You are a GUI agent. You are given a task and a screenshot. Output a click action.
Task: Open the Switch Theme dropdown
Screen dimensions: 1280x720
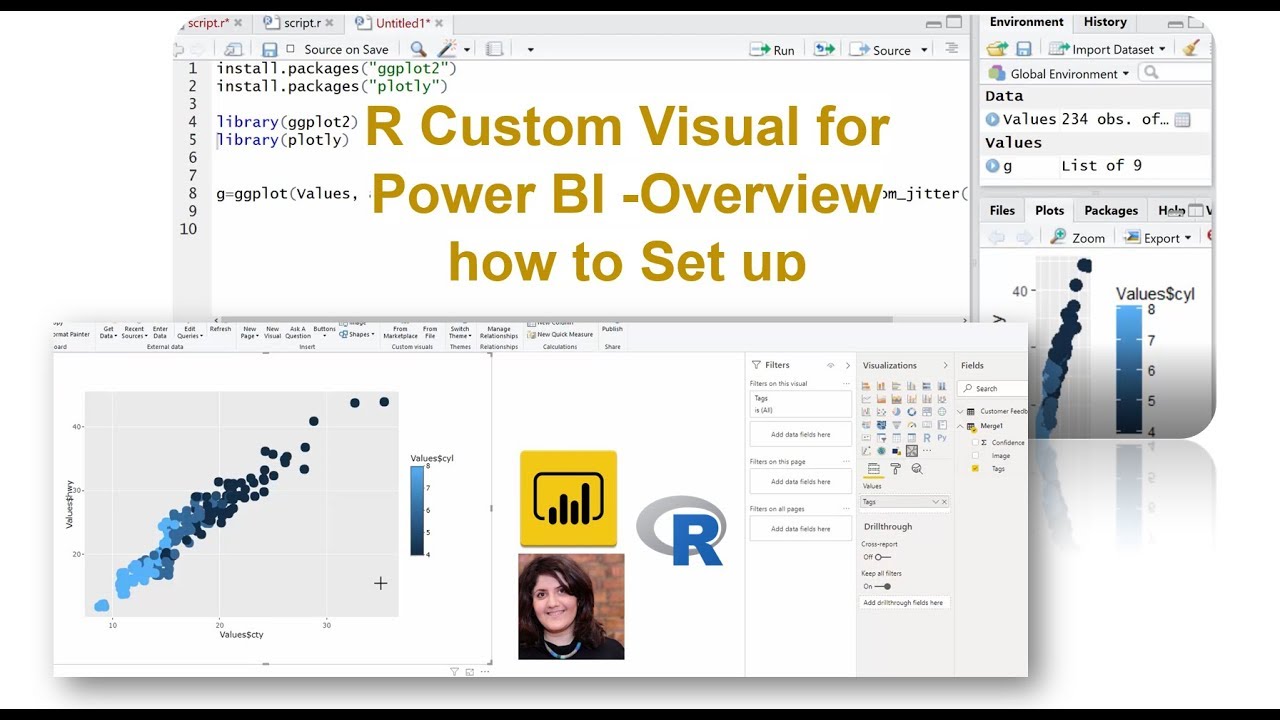point(459,332)
